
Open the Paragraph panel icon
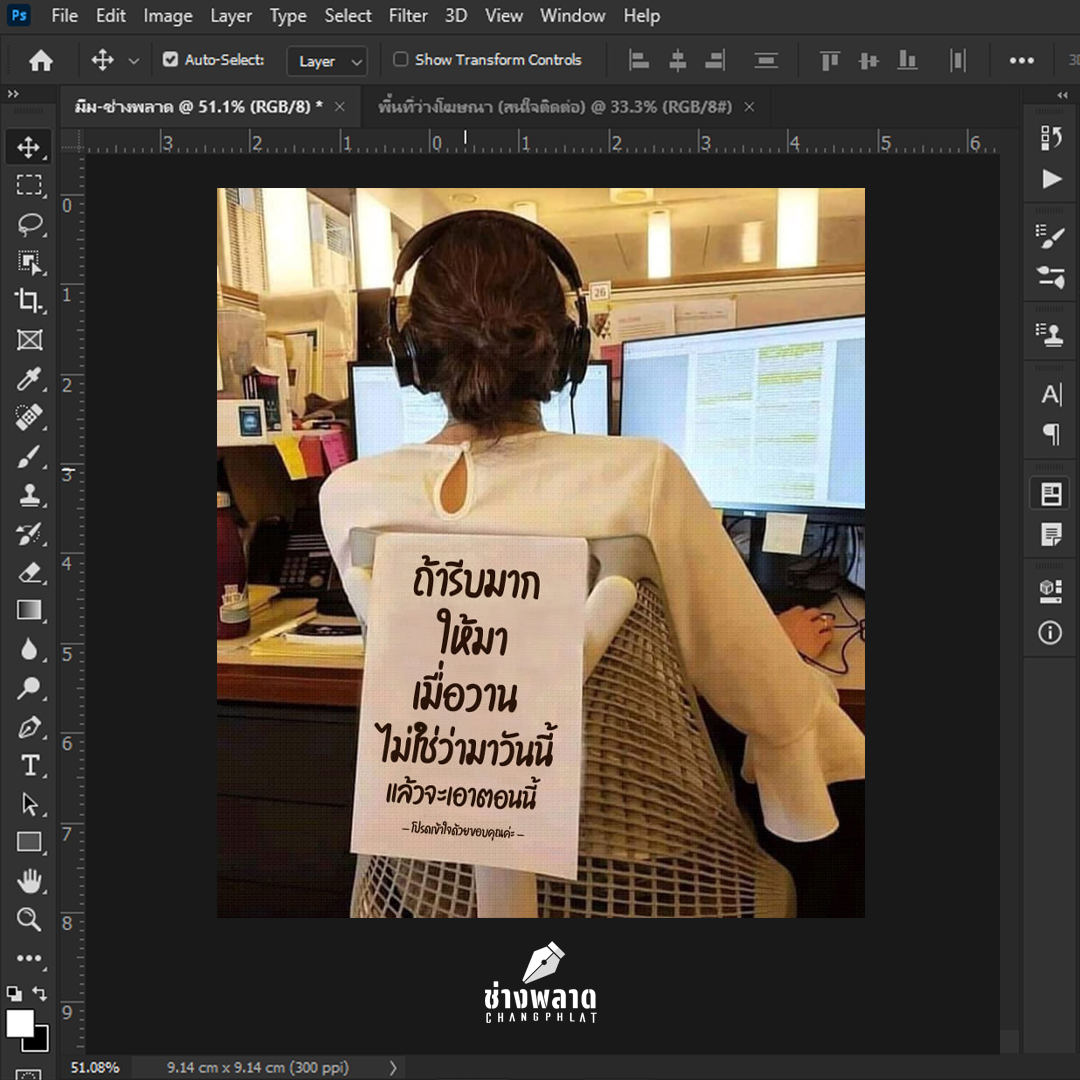[x=1050, y=435]
